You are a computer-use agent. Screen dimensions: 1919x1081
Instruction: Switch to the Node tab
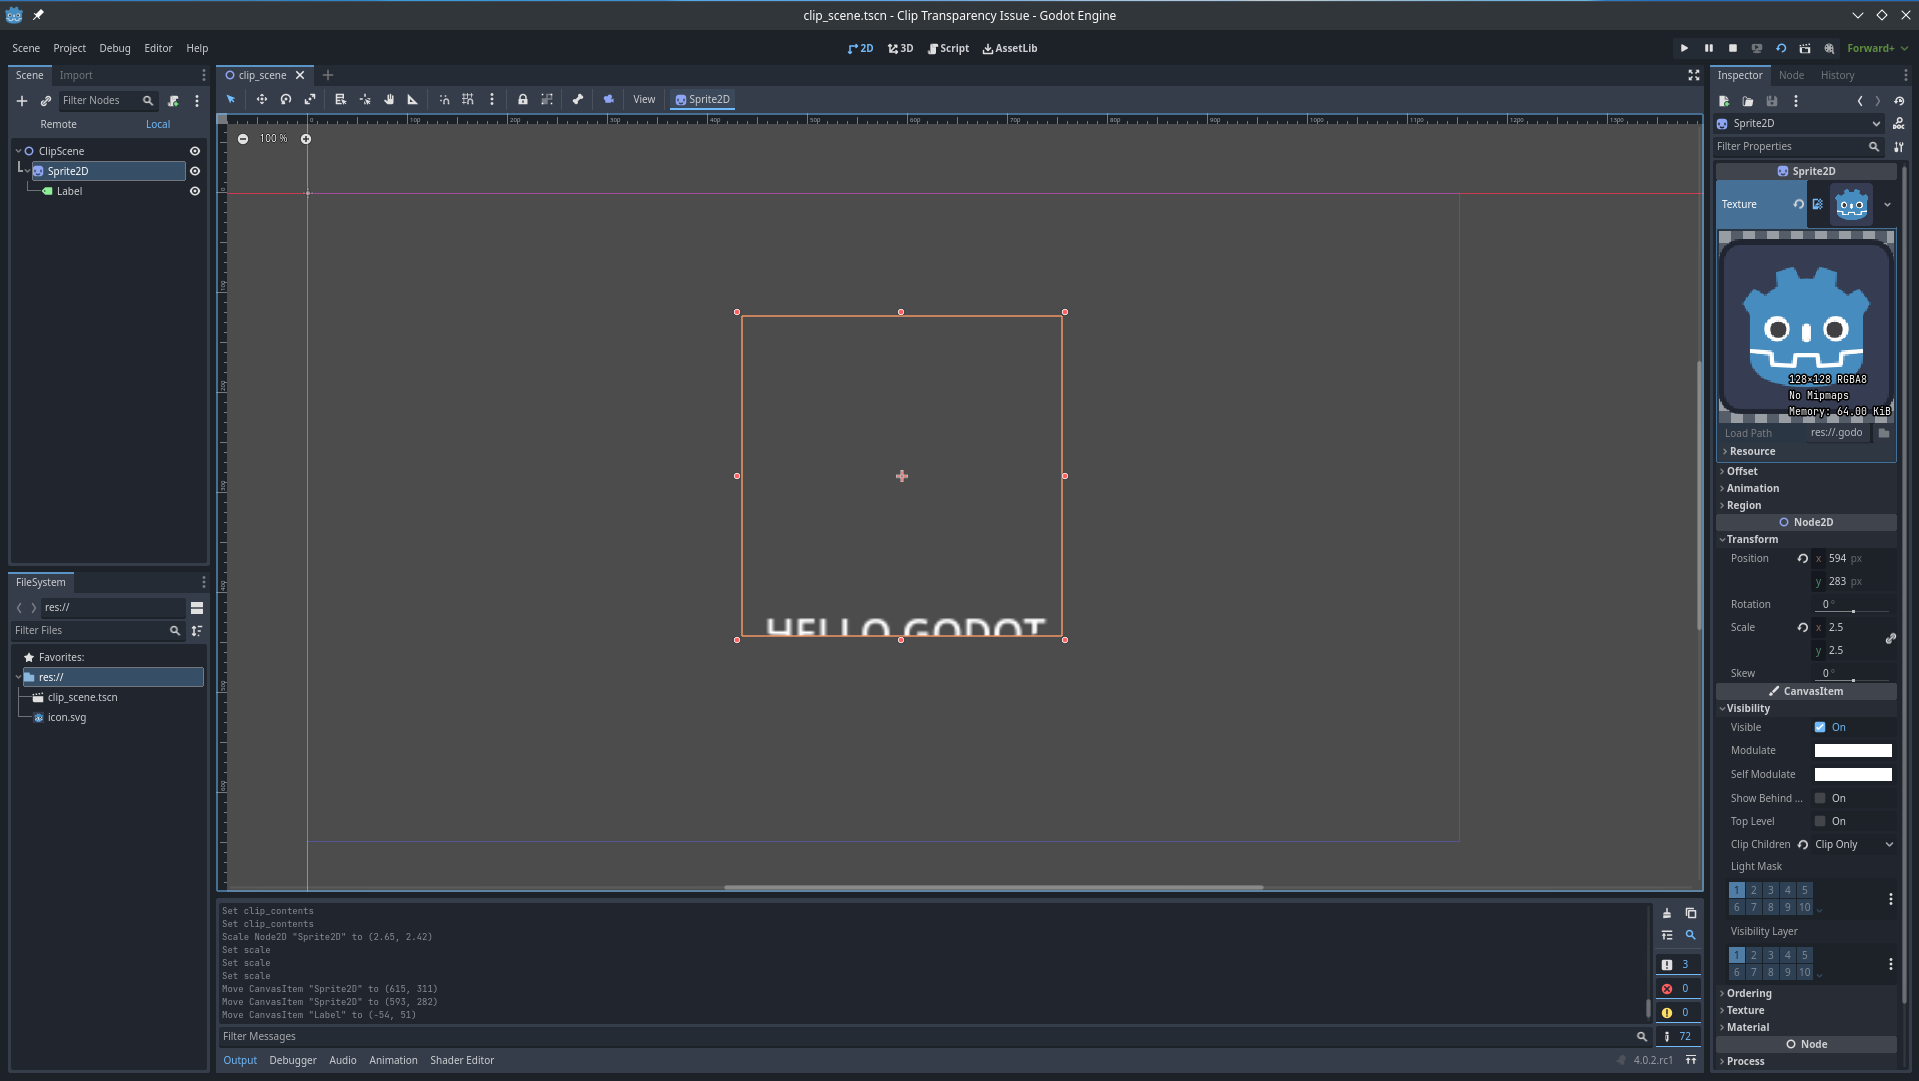pos(1792,75)
